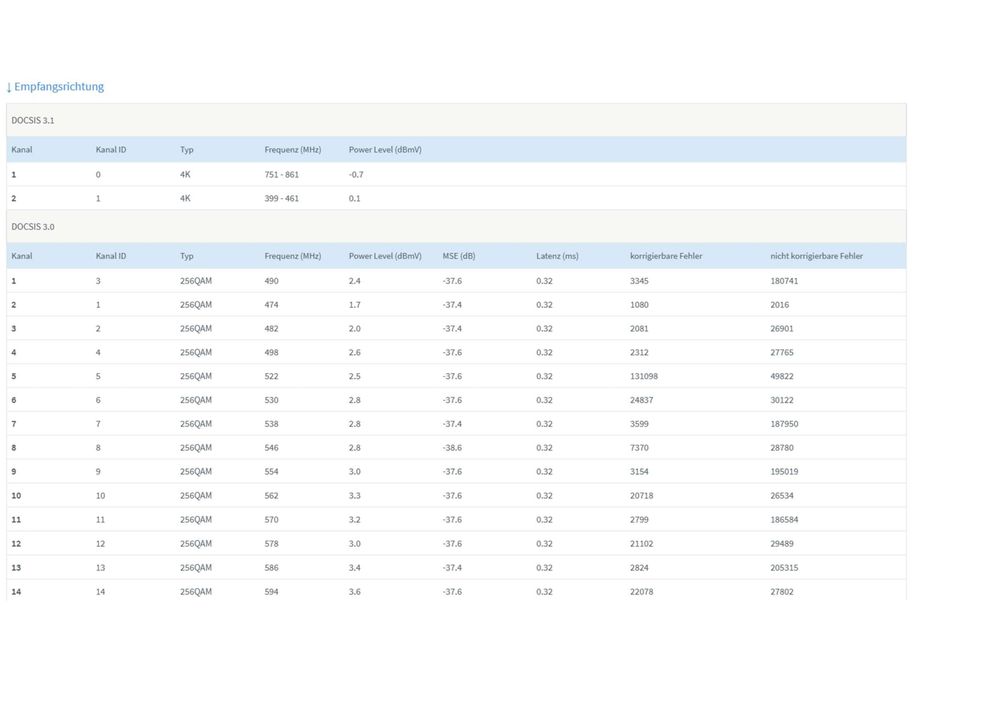Select correctable error value 20718
The width and height of the screenshot is (999, 706).
pos(642,496)
